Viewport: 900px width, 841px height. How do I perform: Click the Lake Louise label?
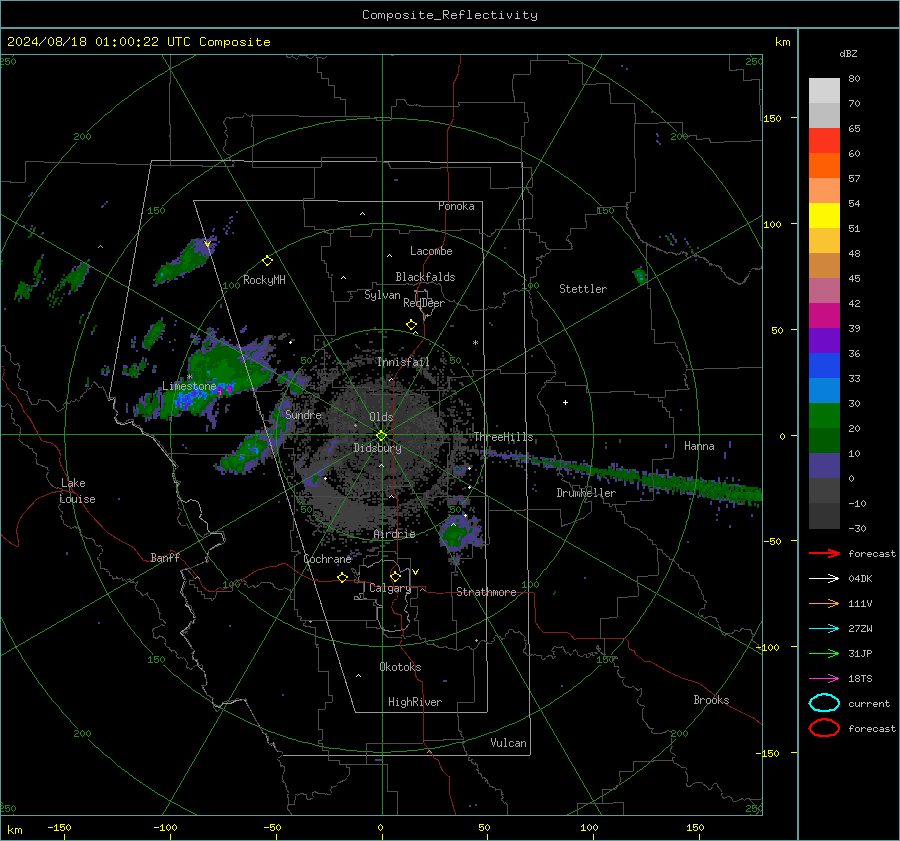click(x=77, y=491)
